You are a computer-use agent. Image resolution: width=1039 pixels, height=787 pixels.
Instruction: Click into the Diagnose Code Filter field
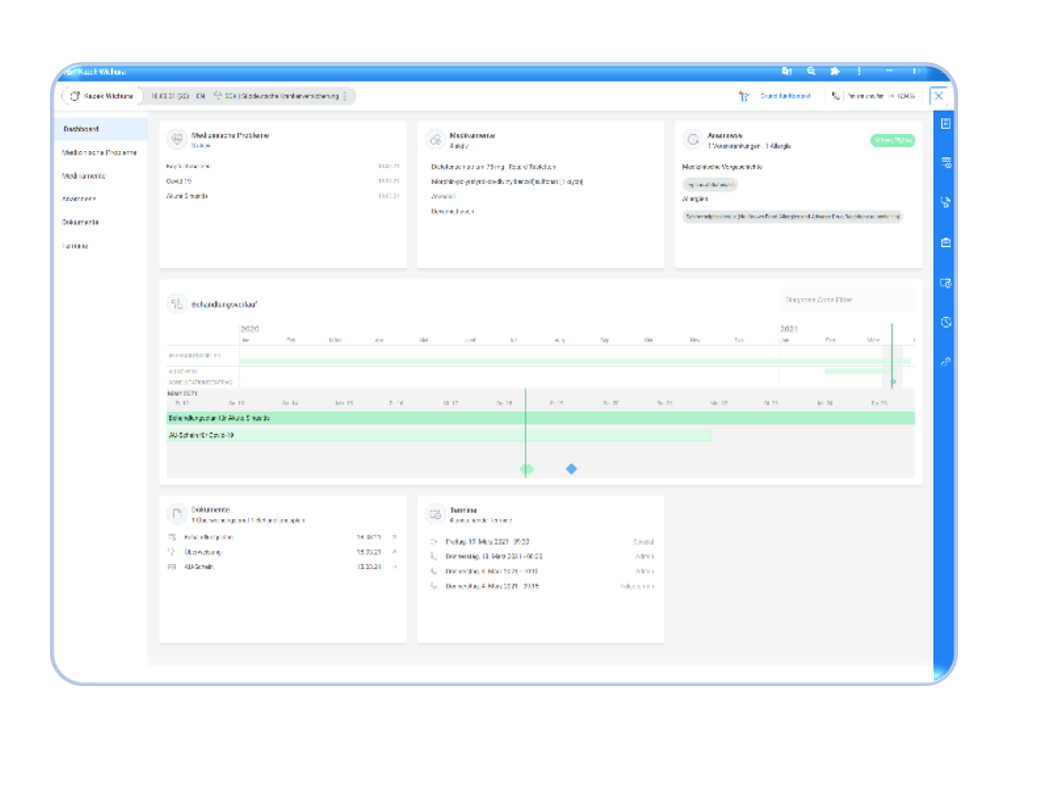[x=845, y=300]
